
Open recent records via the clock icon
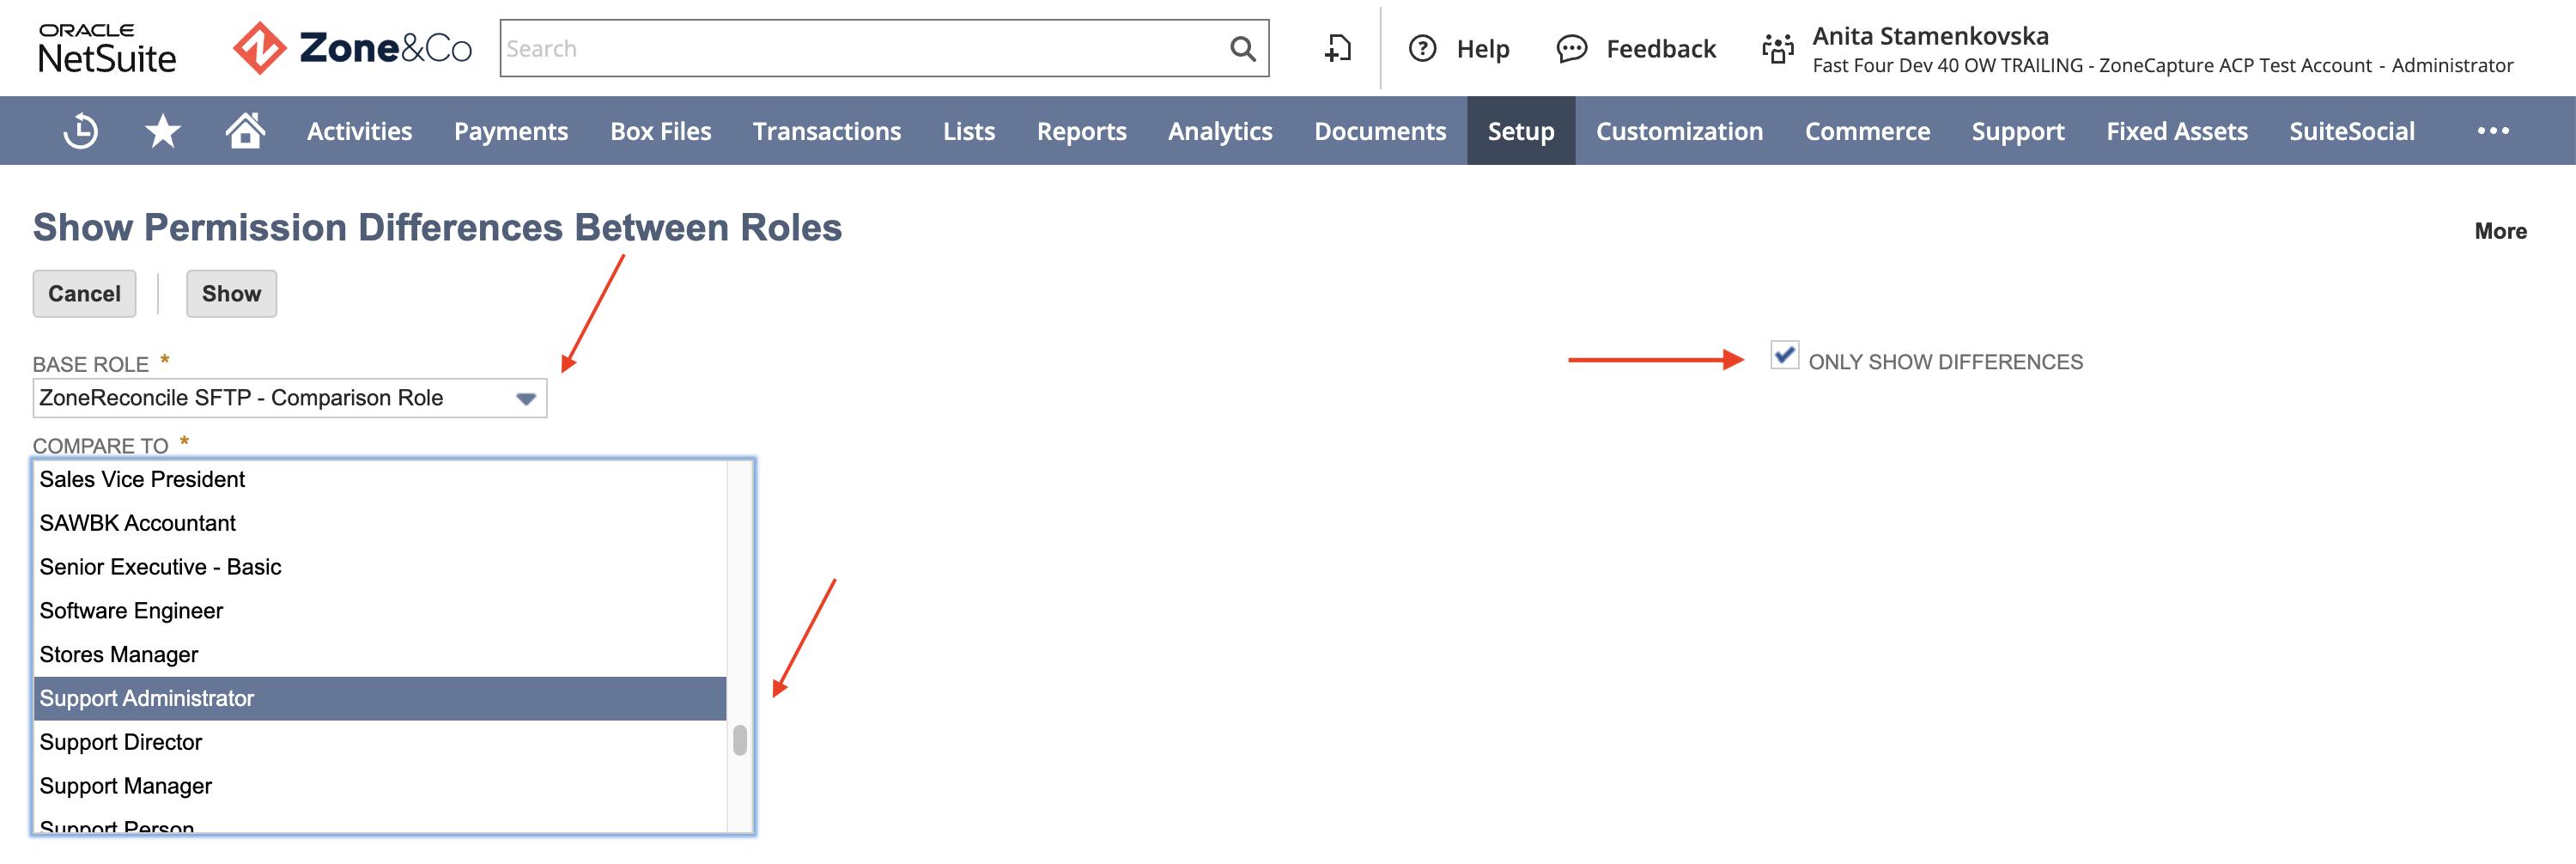click(80, 130)
